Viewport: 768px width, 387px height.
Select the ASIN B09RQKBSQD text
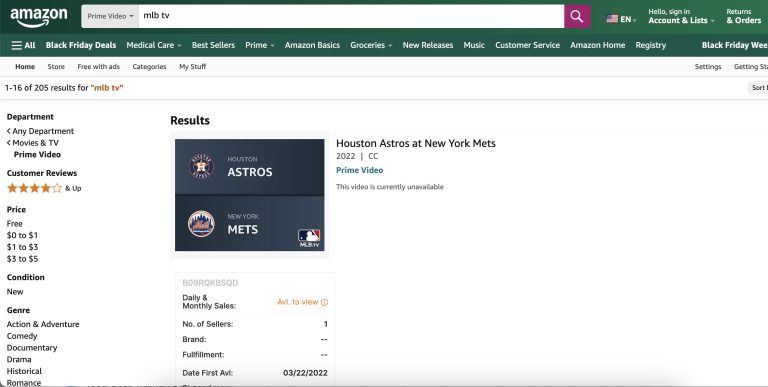(210, 283)
